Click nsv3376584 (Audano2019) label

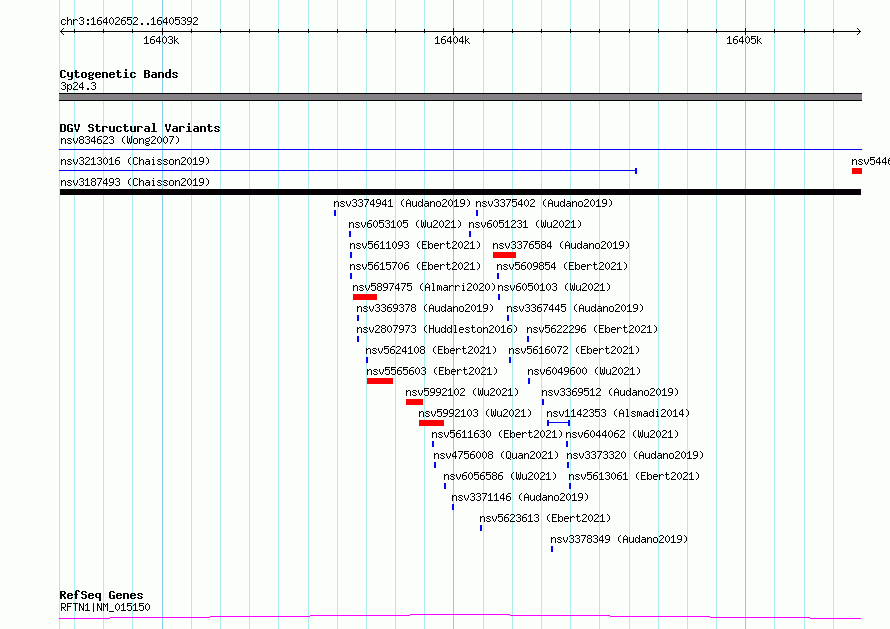(561, 245)
